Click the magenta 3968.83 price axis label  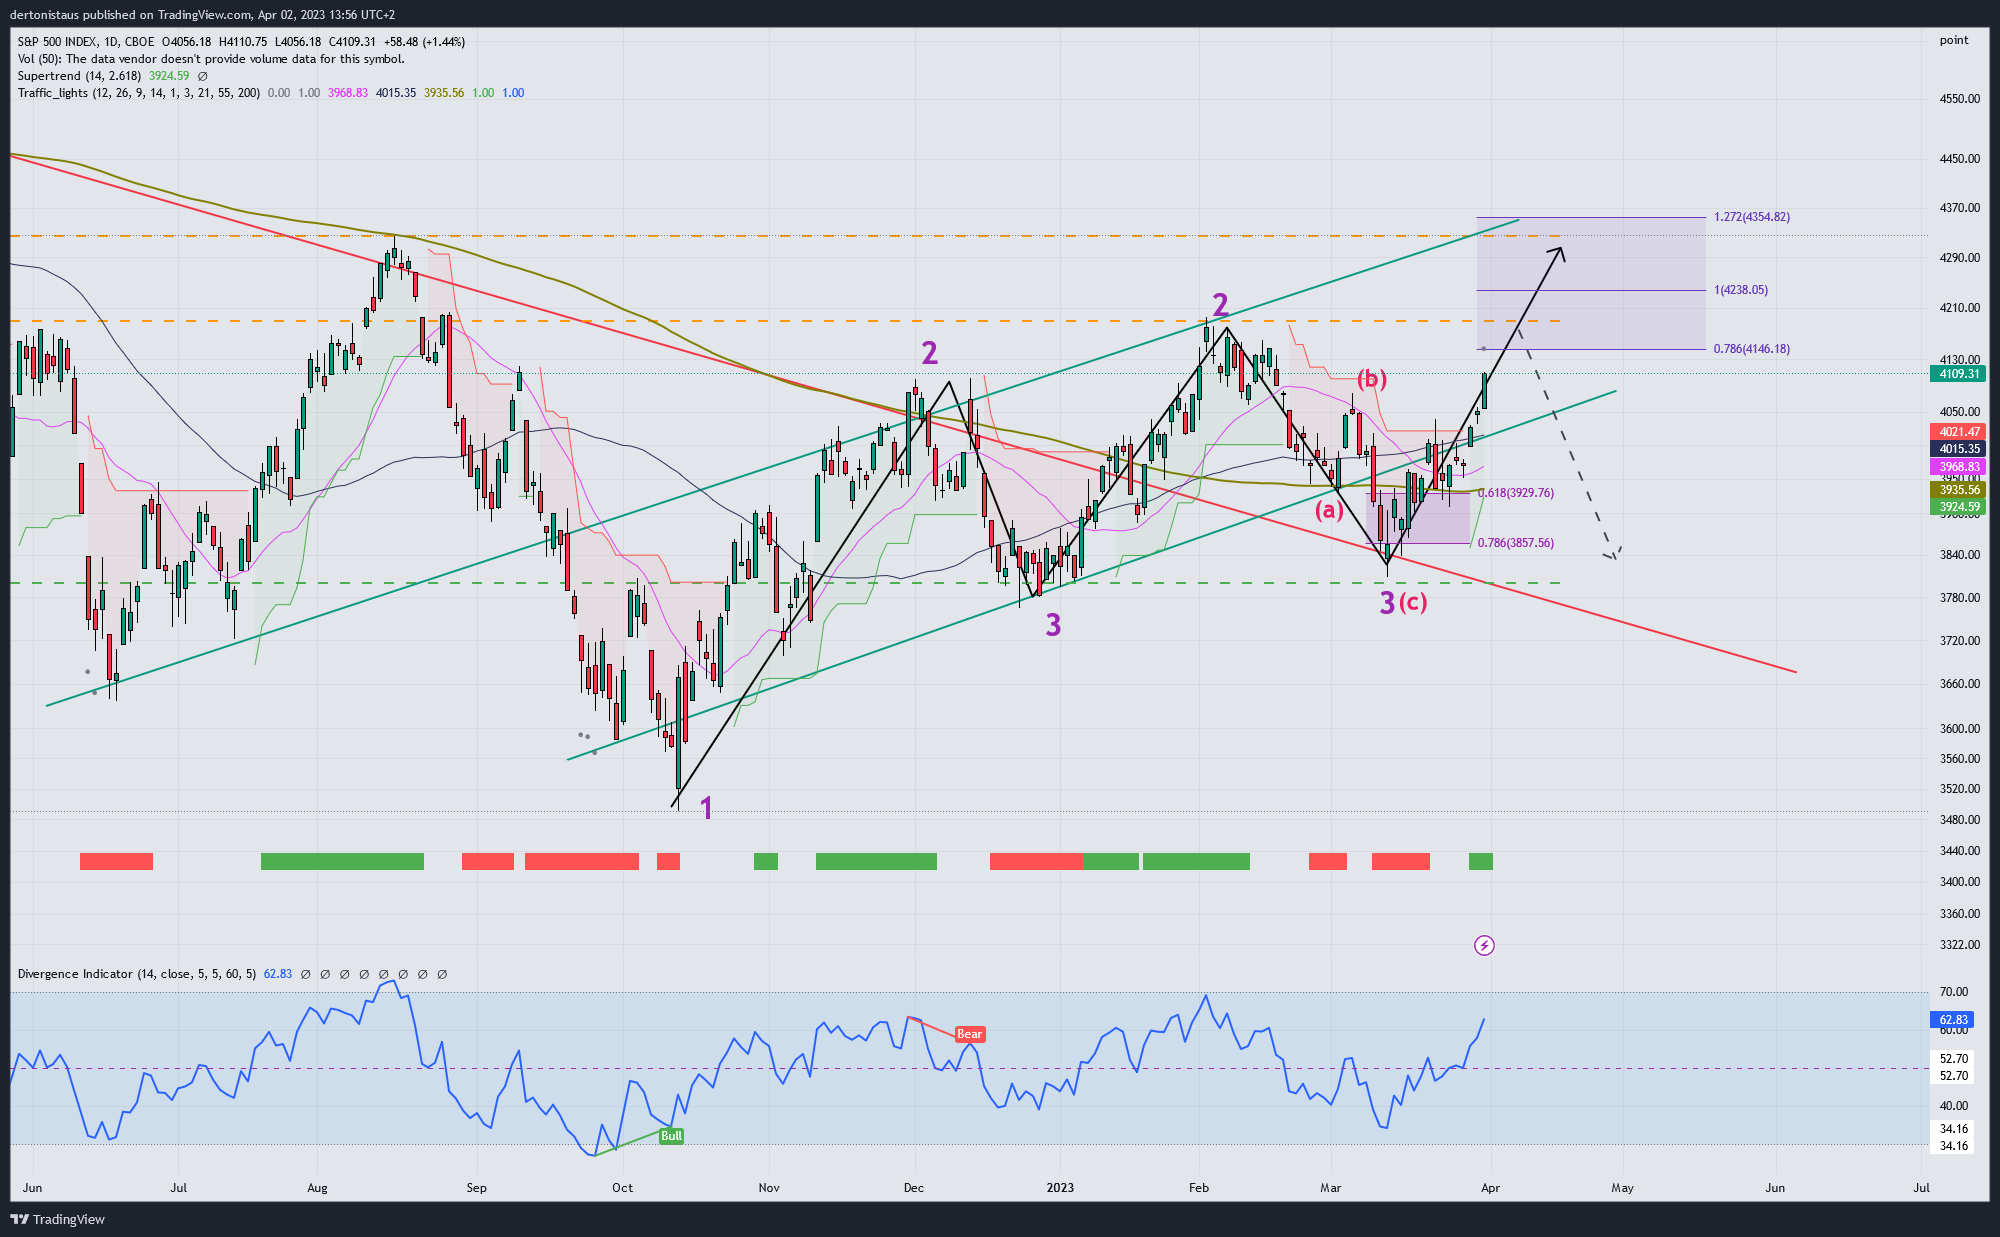click(1958, 467)
